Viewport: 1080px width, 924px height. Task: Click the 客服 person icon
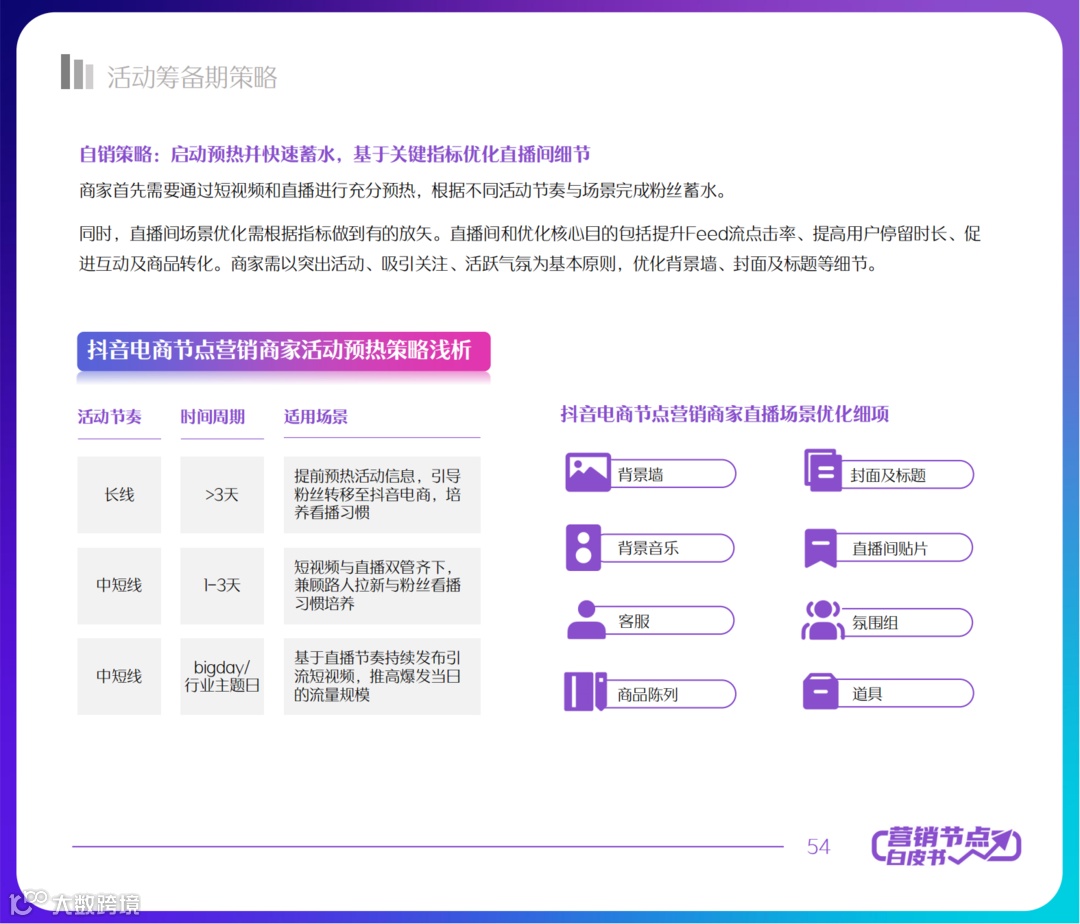coord(586,620)
